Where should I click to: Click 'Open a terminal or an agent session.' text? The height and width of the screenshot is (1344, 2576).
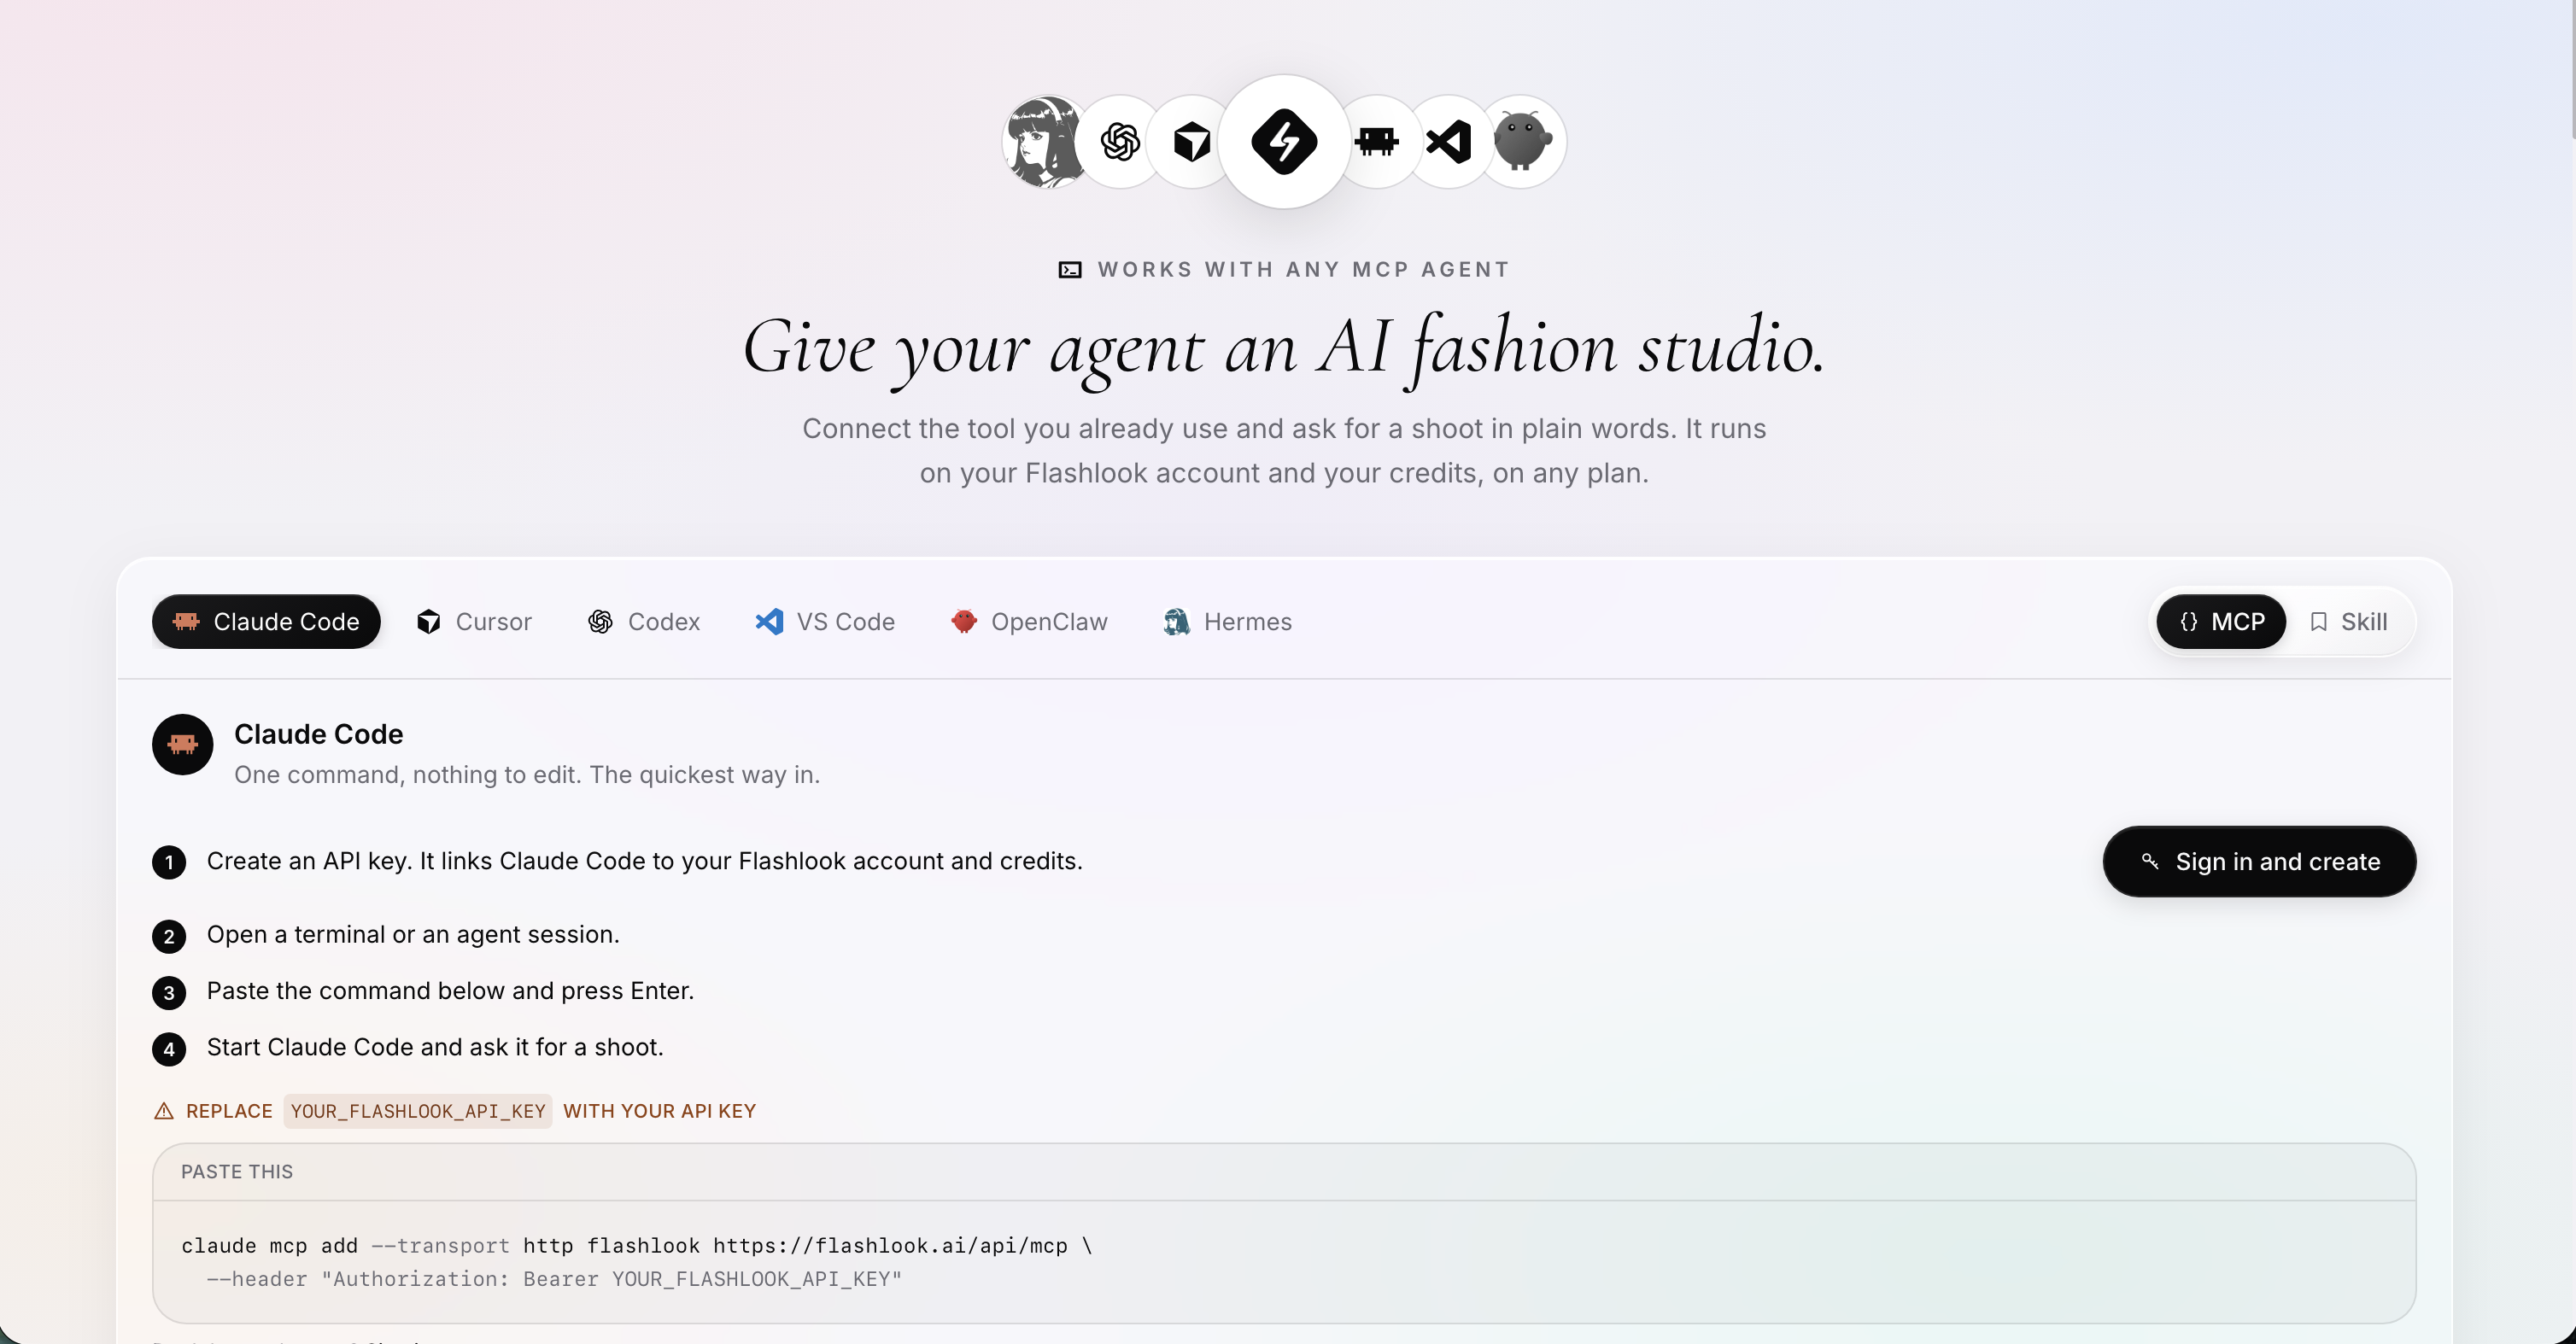413,934
